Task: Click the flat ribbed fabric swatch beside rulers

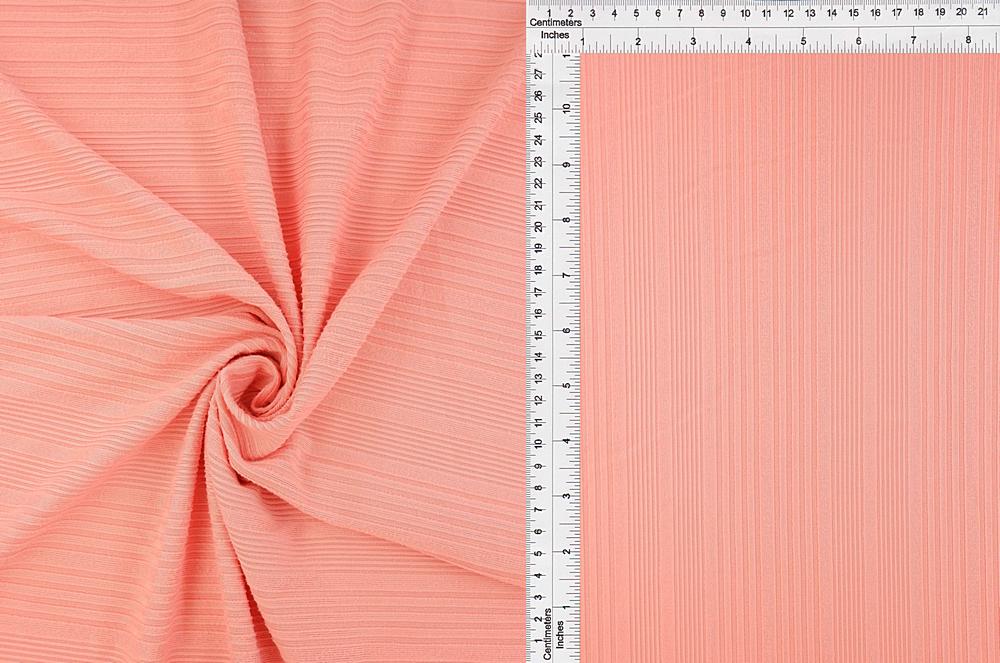Action: (791, 358)
